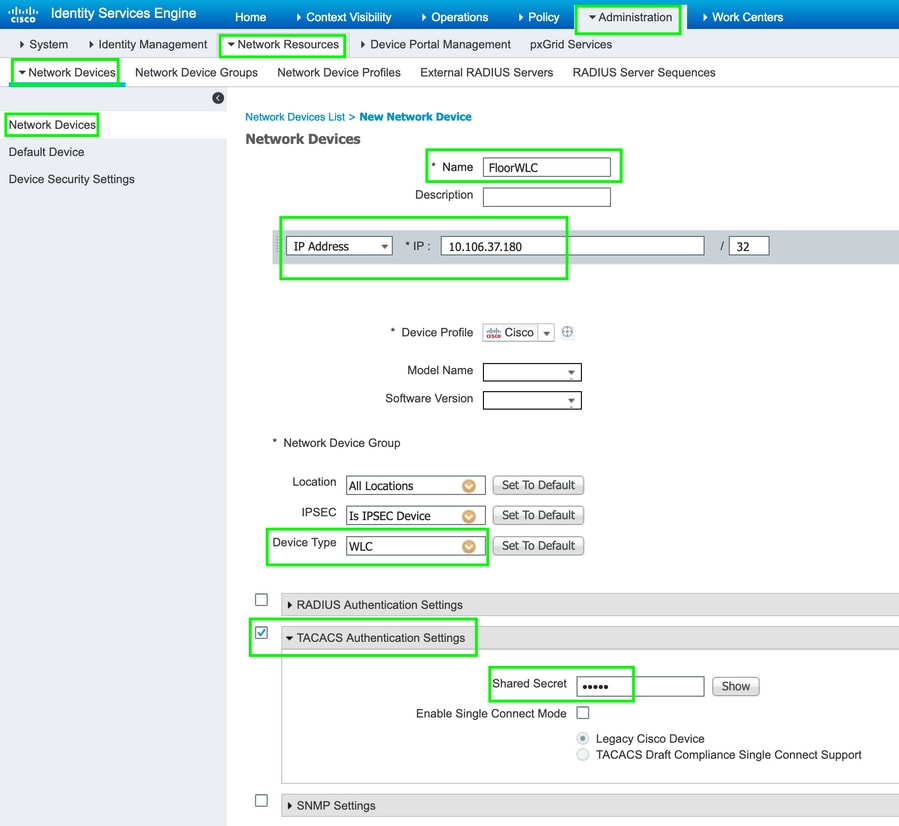This screenshot has height=826, width=899.
Task: Open the Device Type group selector arrow
Action: (469, 546)
